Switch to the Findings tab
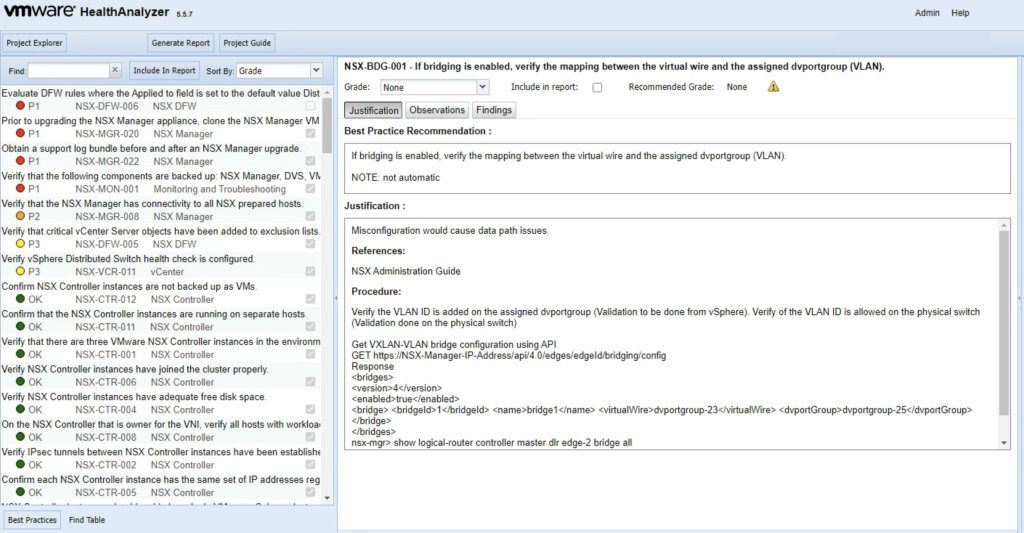This screenshot has width=1024, height=533. tap(494, 110)
